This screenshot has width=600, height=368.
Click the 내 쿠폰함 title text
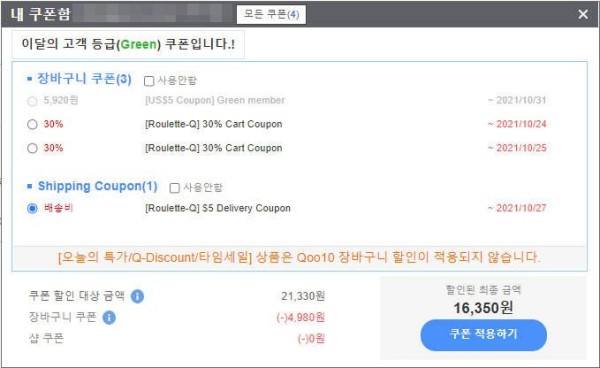pyautogui.click(x=41, y=14)
